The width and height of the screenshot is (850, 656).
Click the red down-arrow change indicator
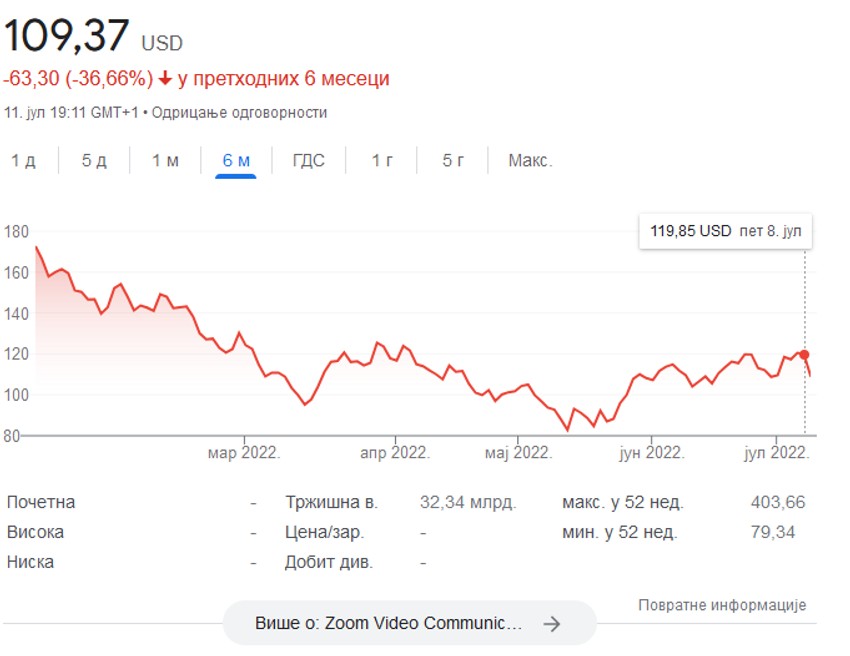click(x=166, y=79)
